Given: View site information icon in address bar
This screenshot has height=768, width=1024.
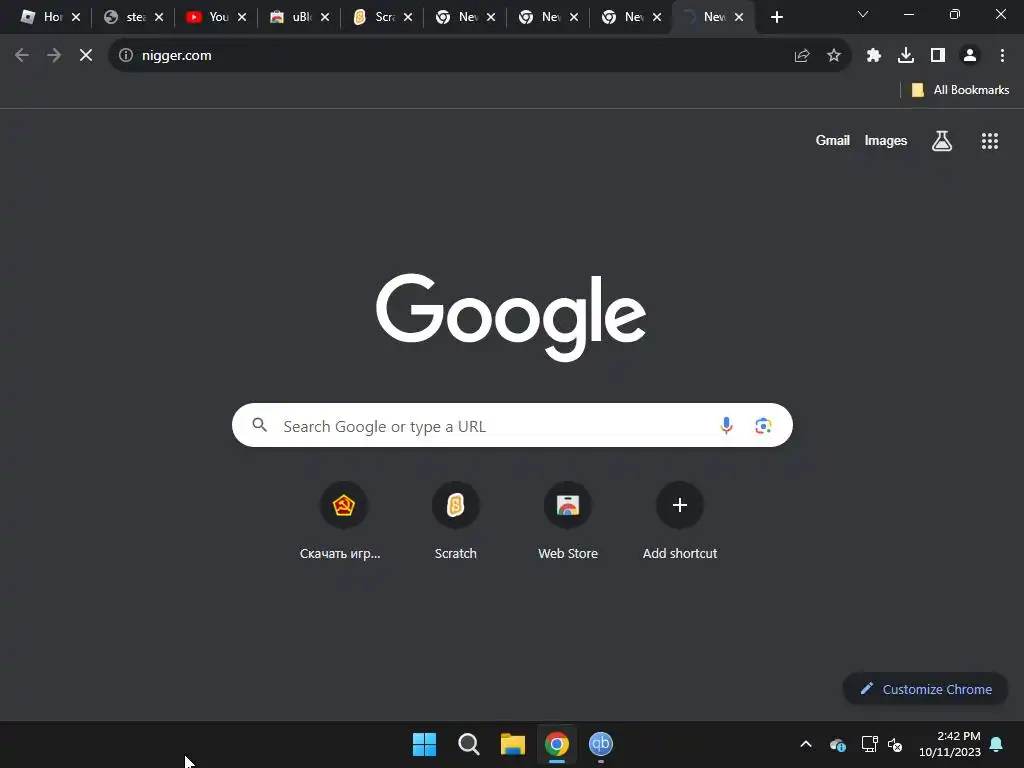Looking at the screenshot, I should 126,56.
